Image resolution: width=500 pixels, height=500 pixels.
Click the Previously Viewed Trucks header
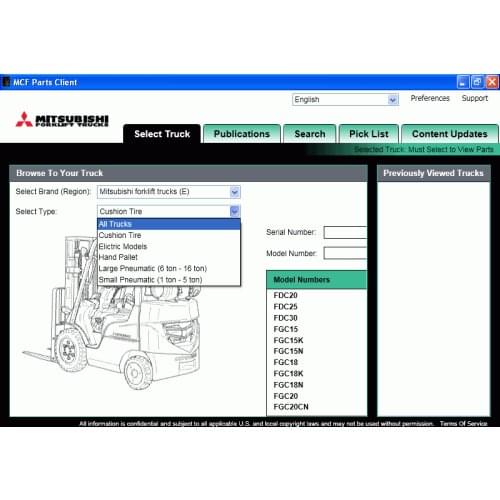433,173
